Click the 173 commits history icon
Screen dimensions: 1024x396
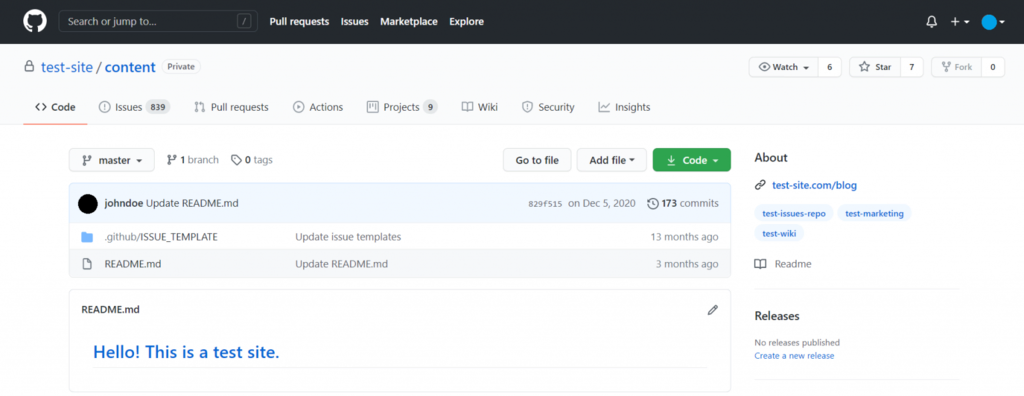(652, 203)
